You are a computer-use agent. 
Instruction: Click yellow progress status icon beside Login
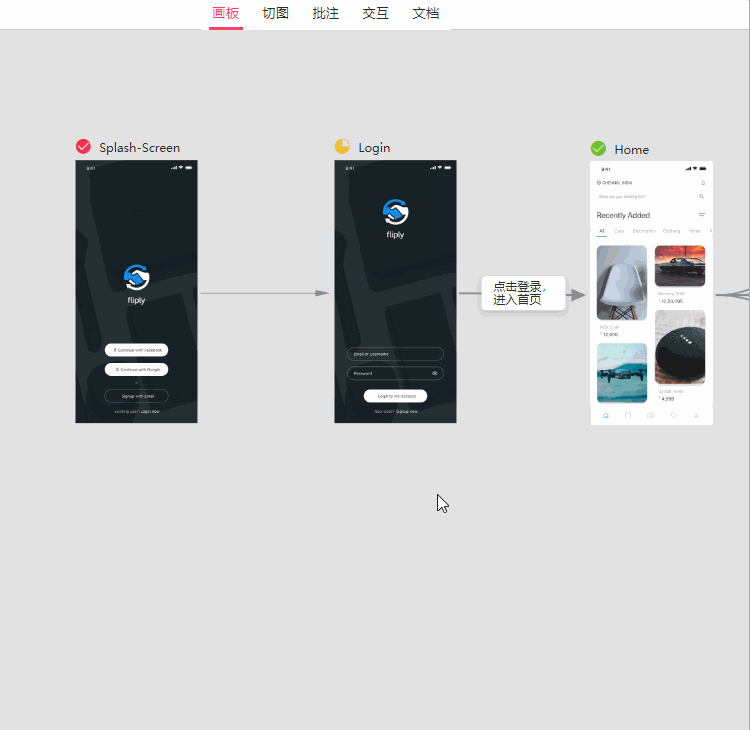tap(342, 146)
